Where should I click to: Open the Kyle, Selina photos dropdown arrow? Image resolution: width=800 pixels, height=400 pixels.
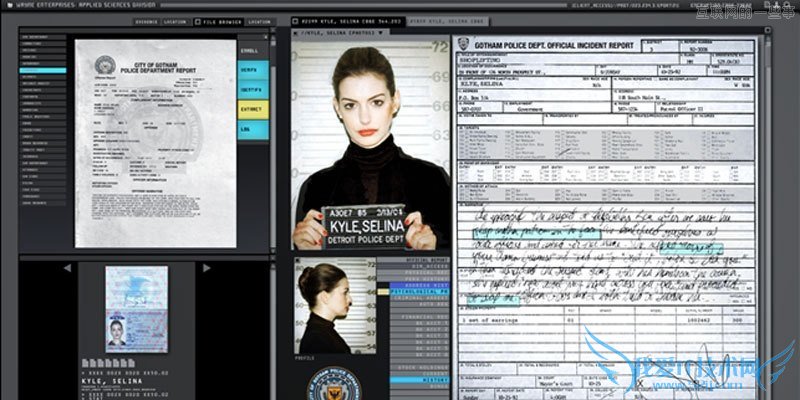pos(380,32)
